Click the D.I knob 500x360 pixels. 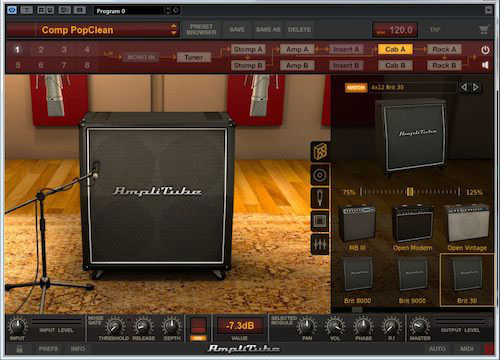pos(391,327)
